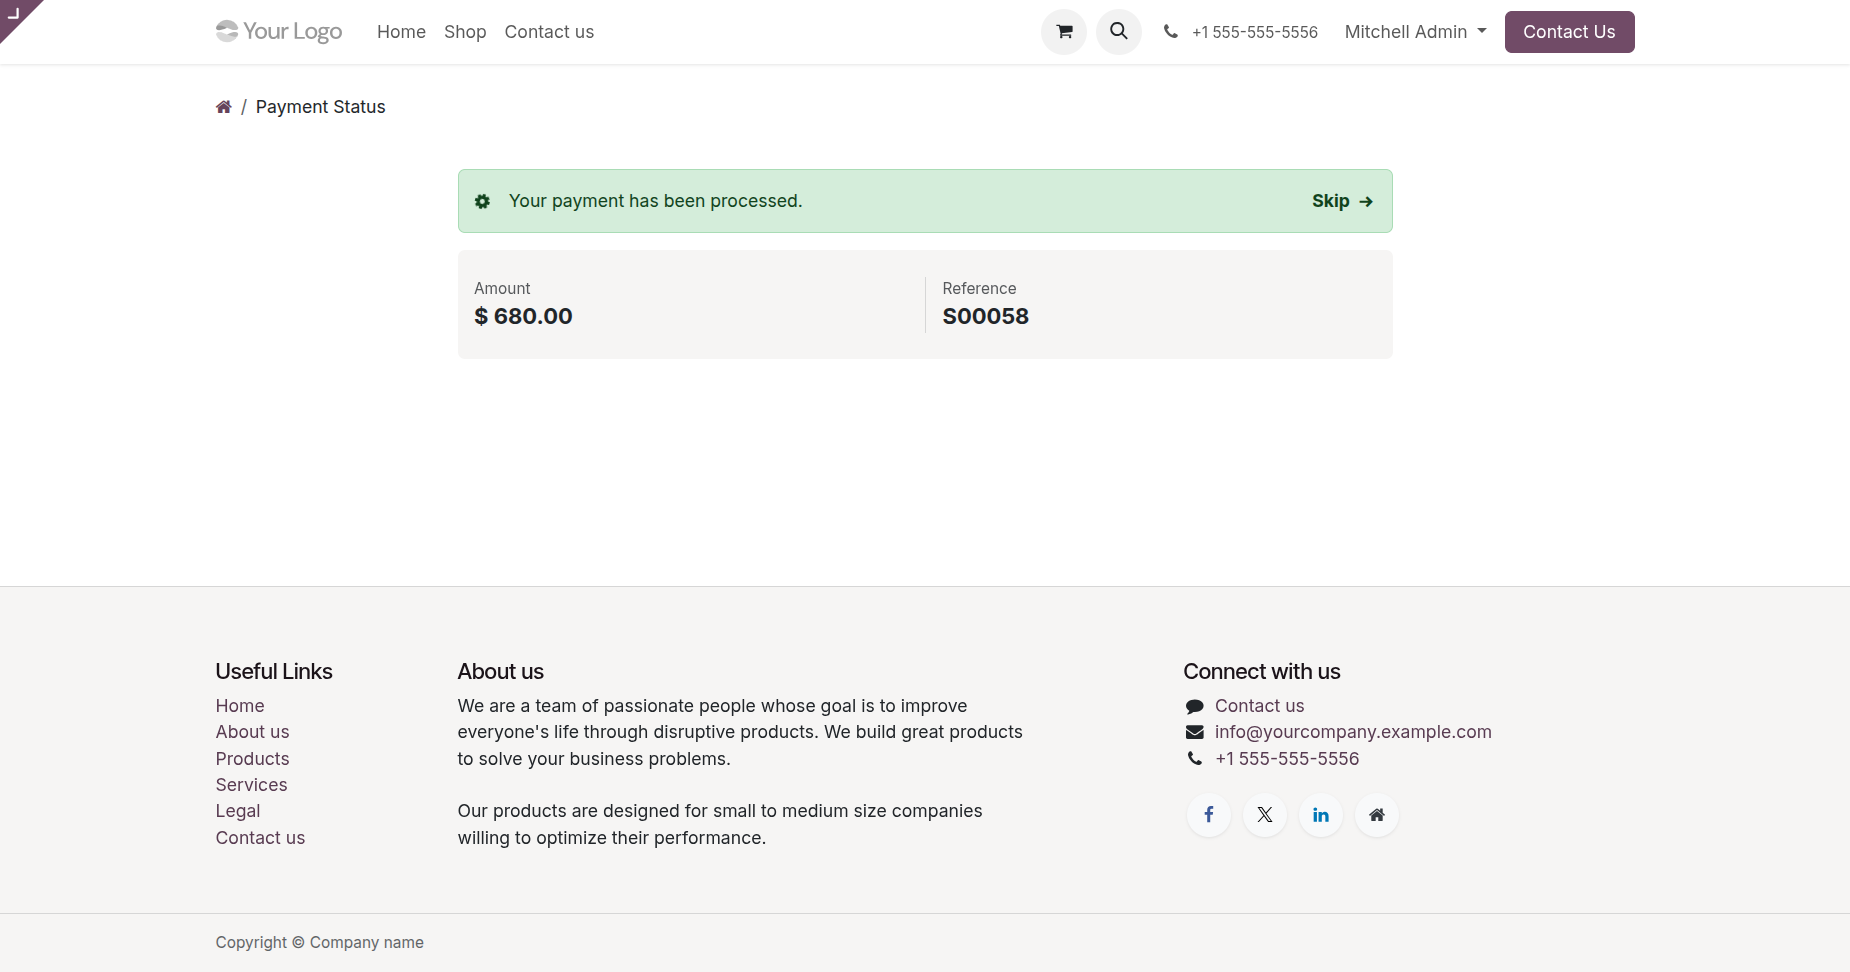The height and width of the screenshot is (972, 1850).
Task: Open the Services footer link
Action: click(x=251, y=785)
